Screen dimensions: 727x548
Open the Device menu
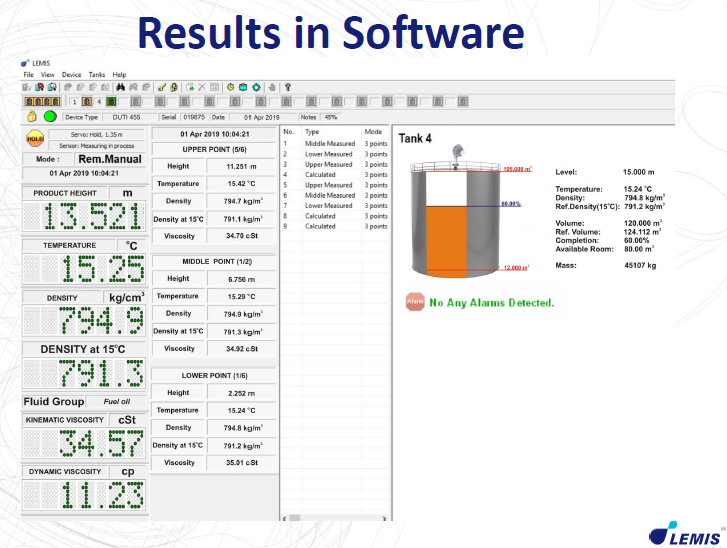tap(71, 75)
